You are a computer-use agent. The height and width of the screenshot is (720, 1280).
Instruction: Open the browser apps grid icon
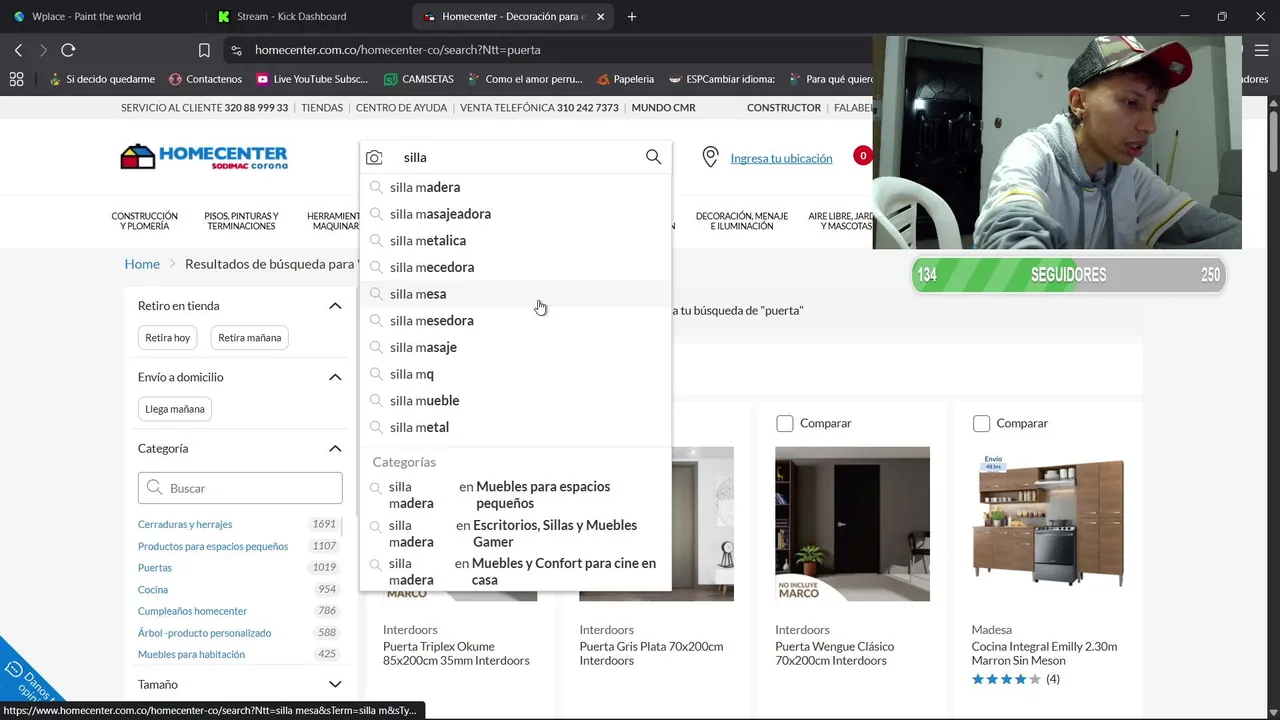pyautogui.click(x=16, y=79)
